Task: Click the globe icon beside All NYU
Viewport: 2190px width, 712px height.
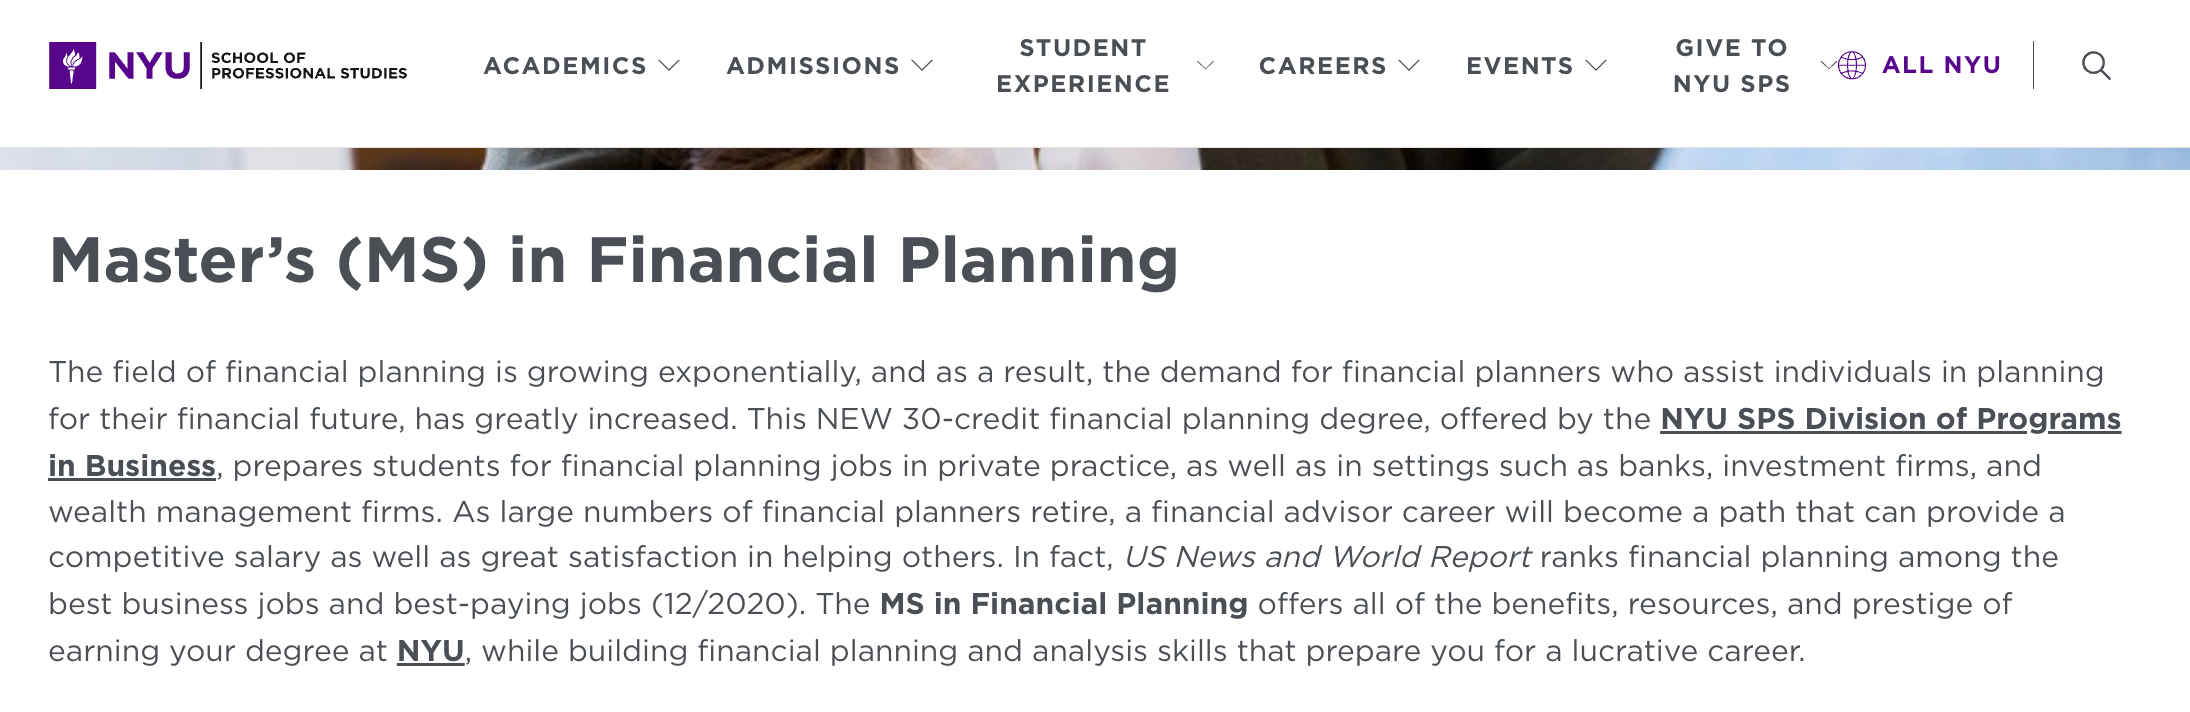Action: point(1852,66)
